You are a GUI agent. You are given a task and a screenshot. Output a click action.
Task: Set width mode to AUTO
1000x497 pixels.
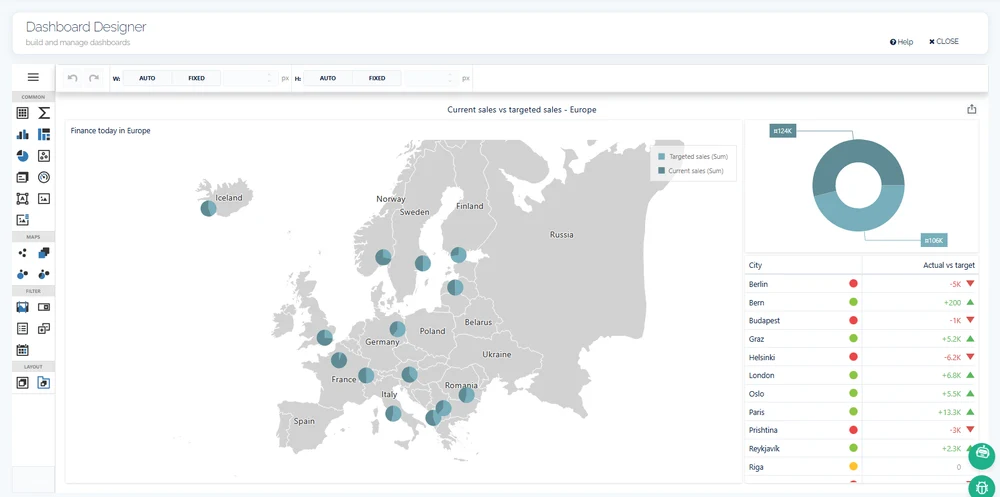pos(147,78)
